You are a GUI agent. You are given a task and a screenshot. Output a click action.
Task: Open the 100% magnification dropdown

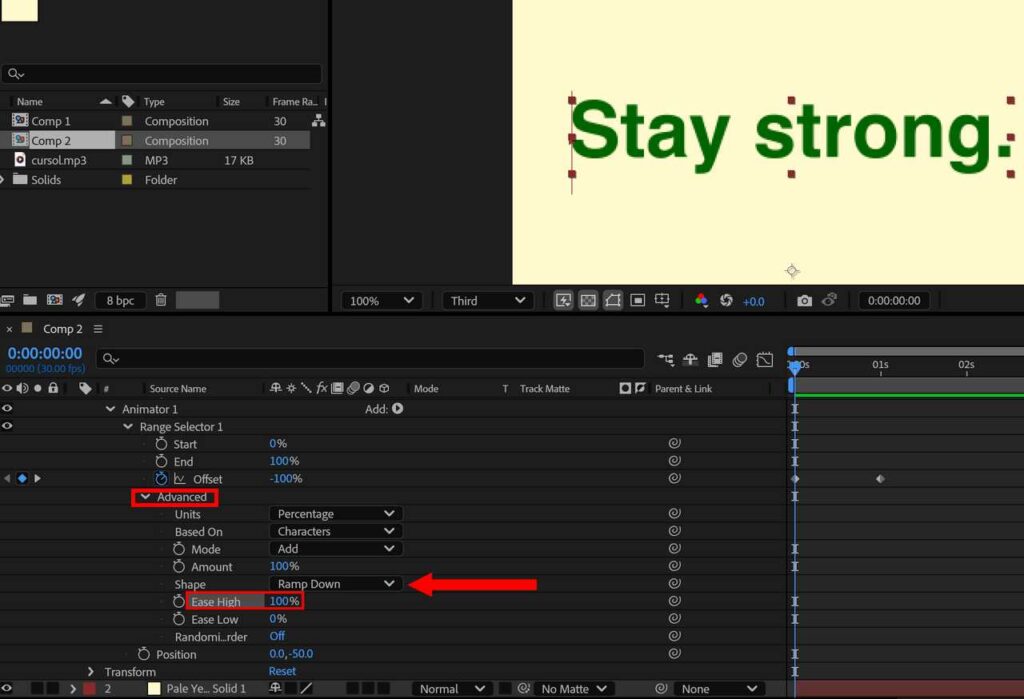pos(381,301)
